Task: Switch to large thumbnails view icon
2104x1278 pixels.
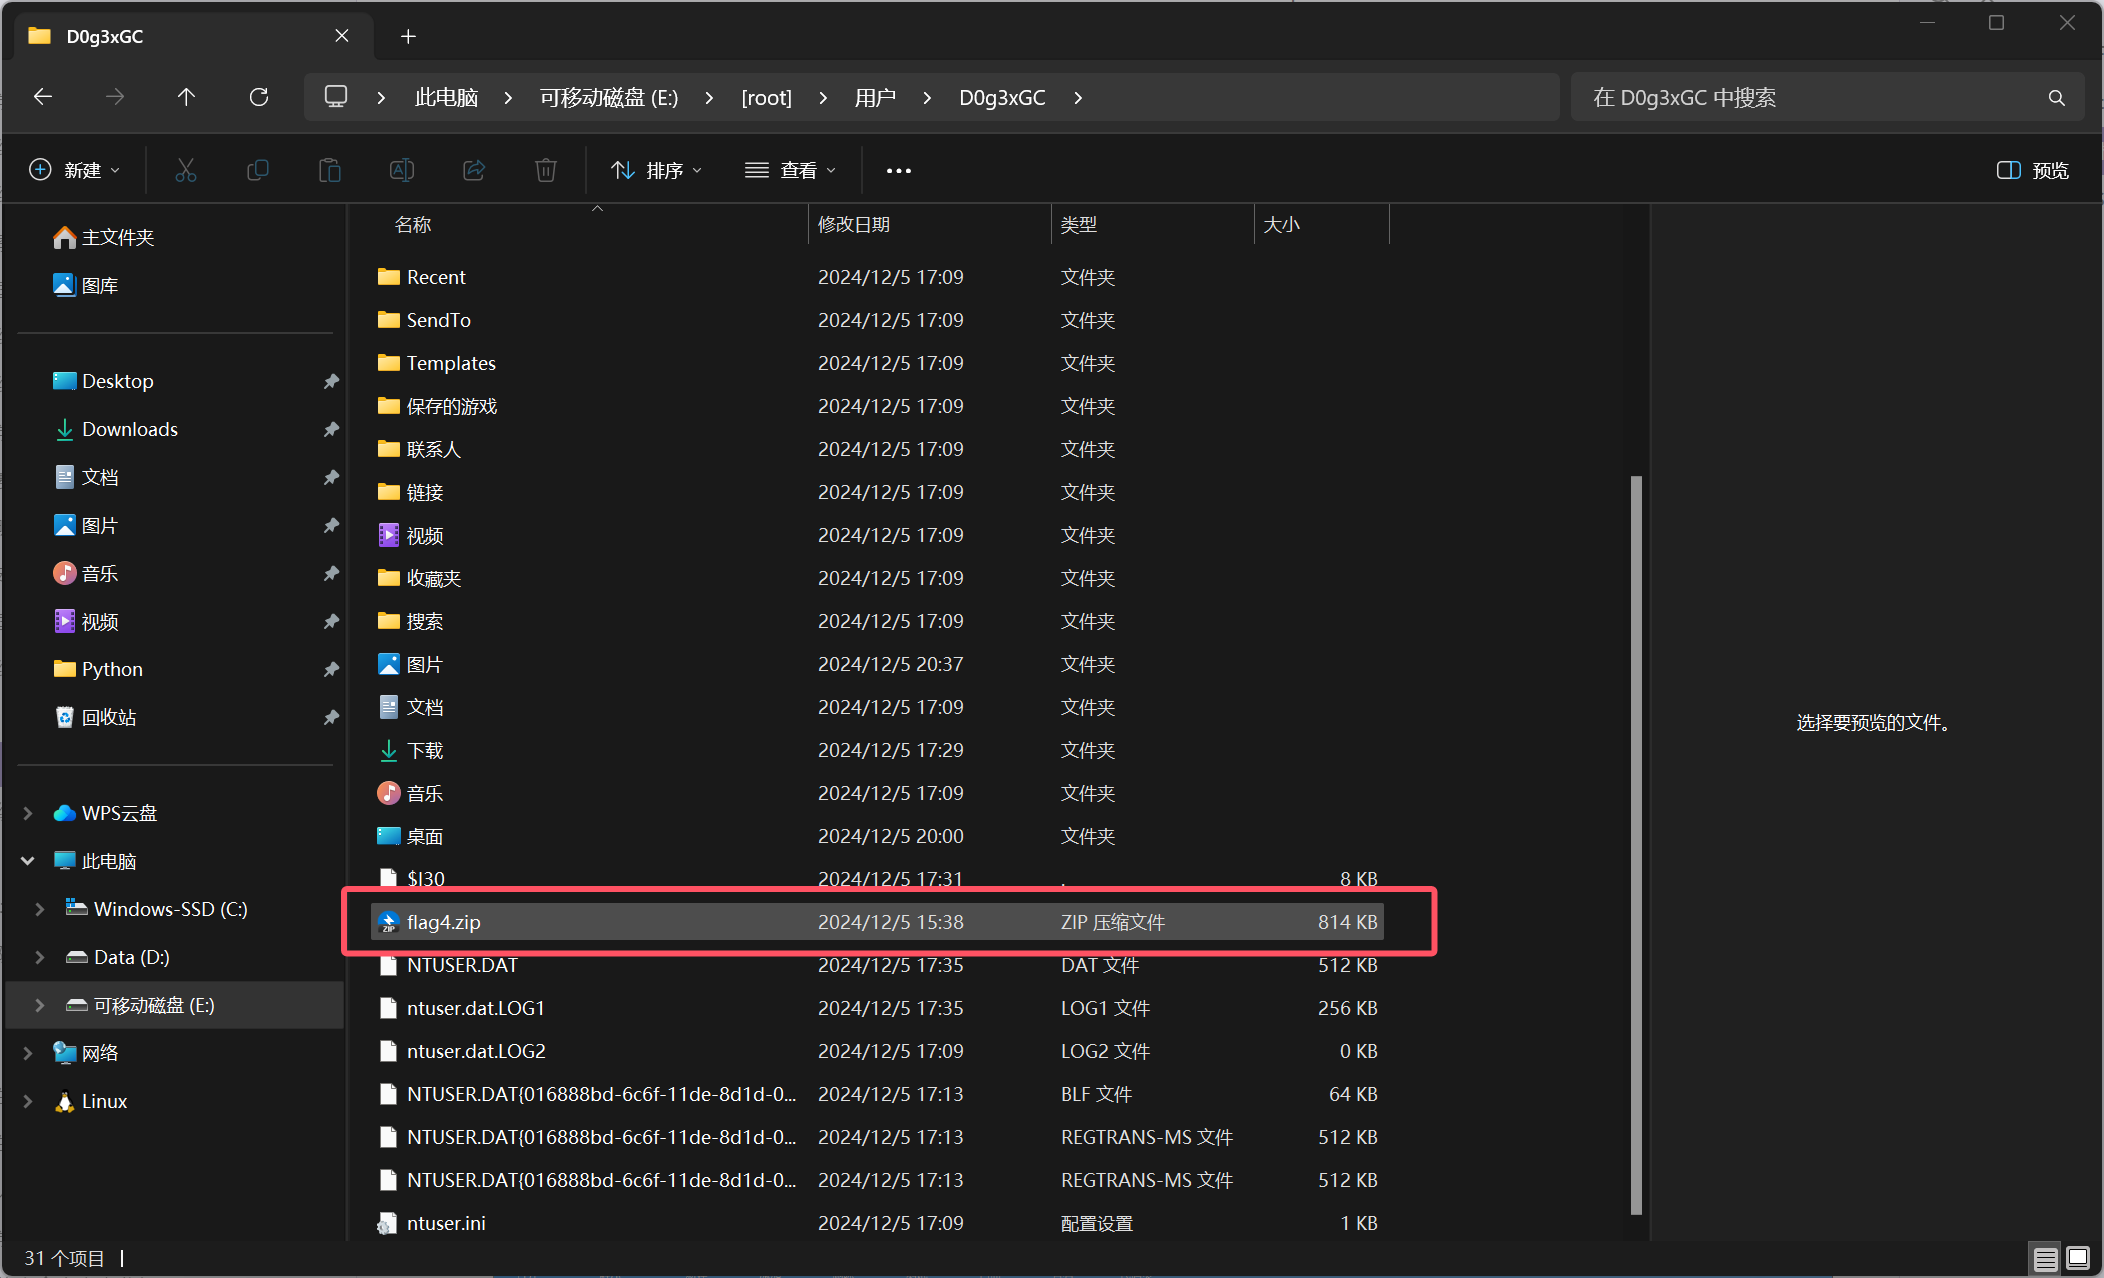Action: click(2078, 1259)
